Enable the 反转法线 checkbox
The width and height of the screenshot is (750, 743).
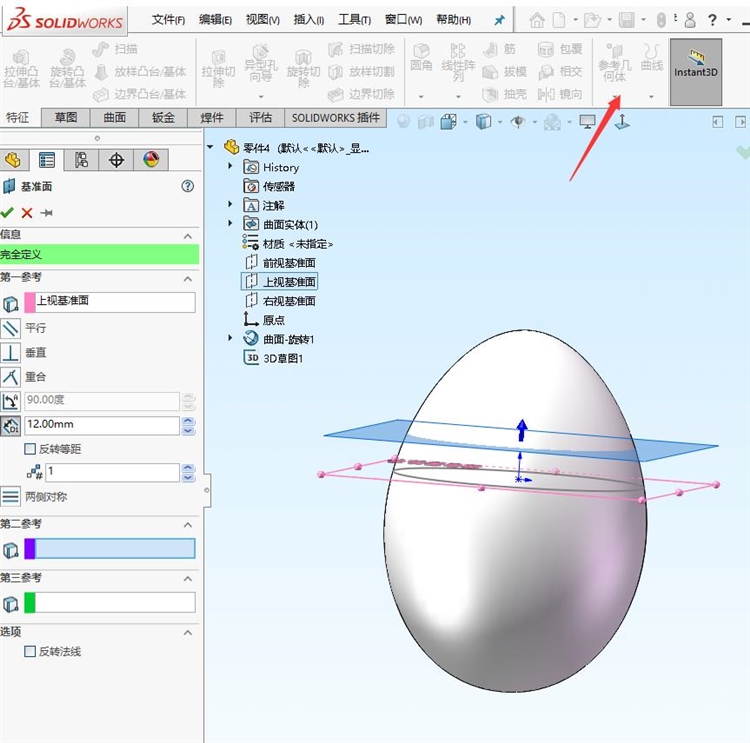coord(30,651)
